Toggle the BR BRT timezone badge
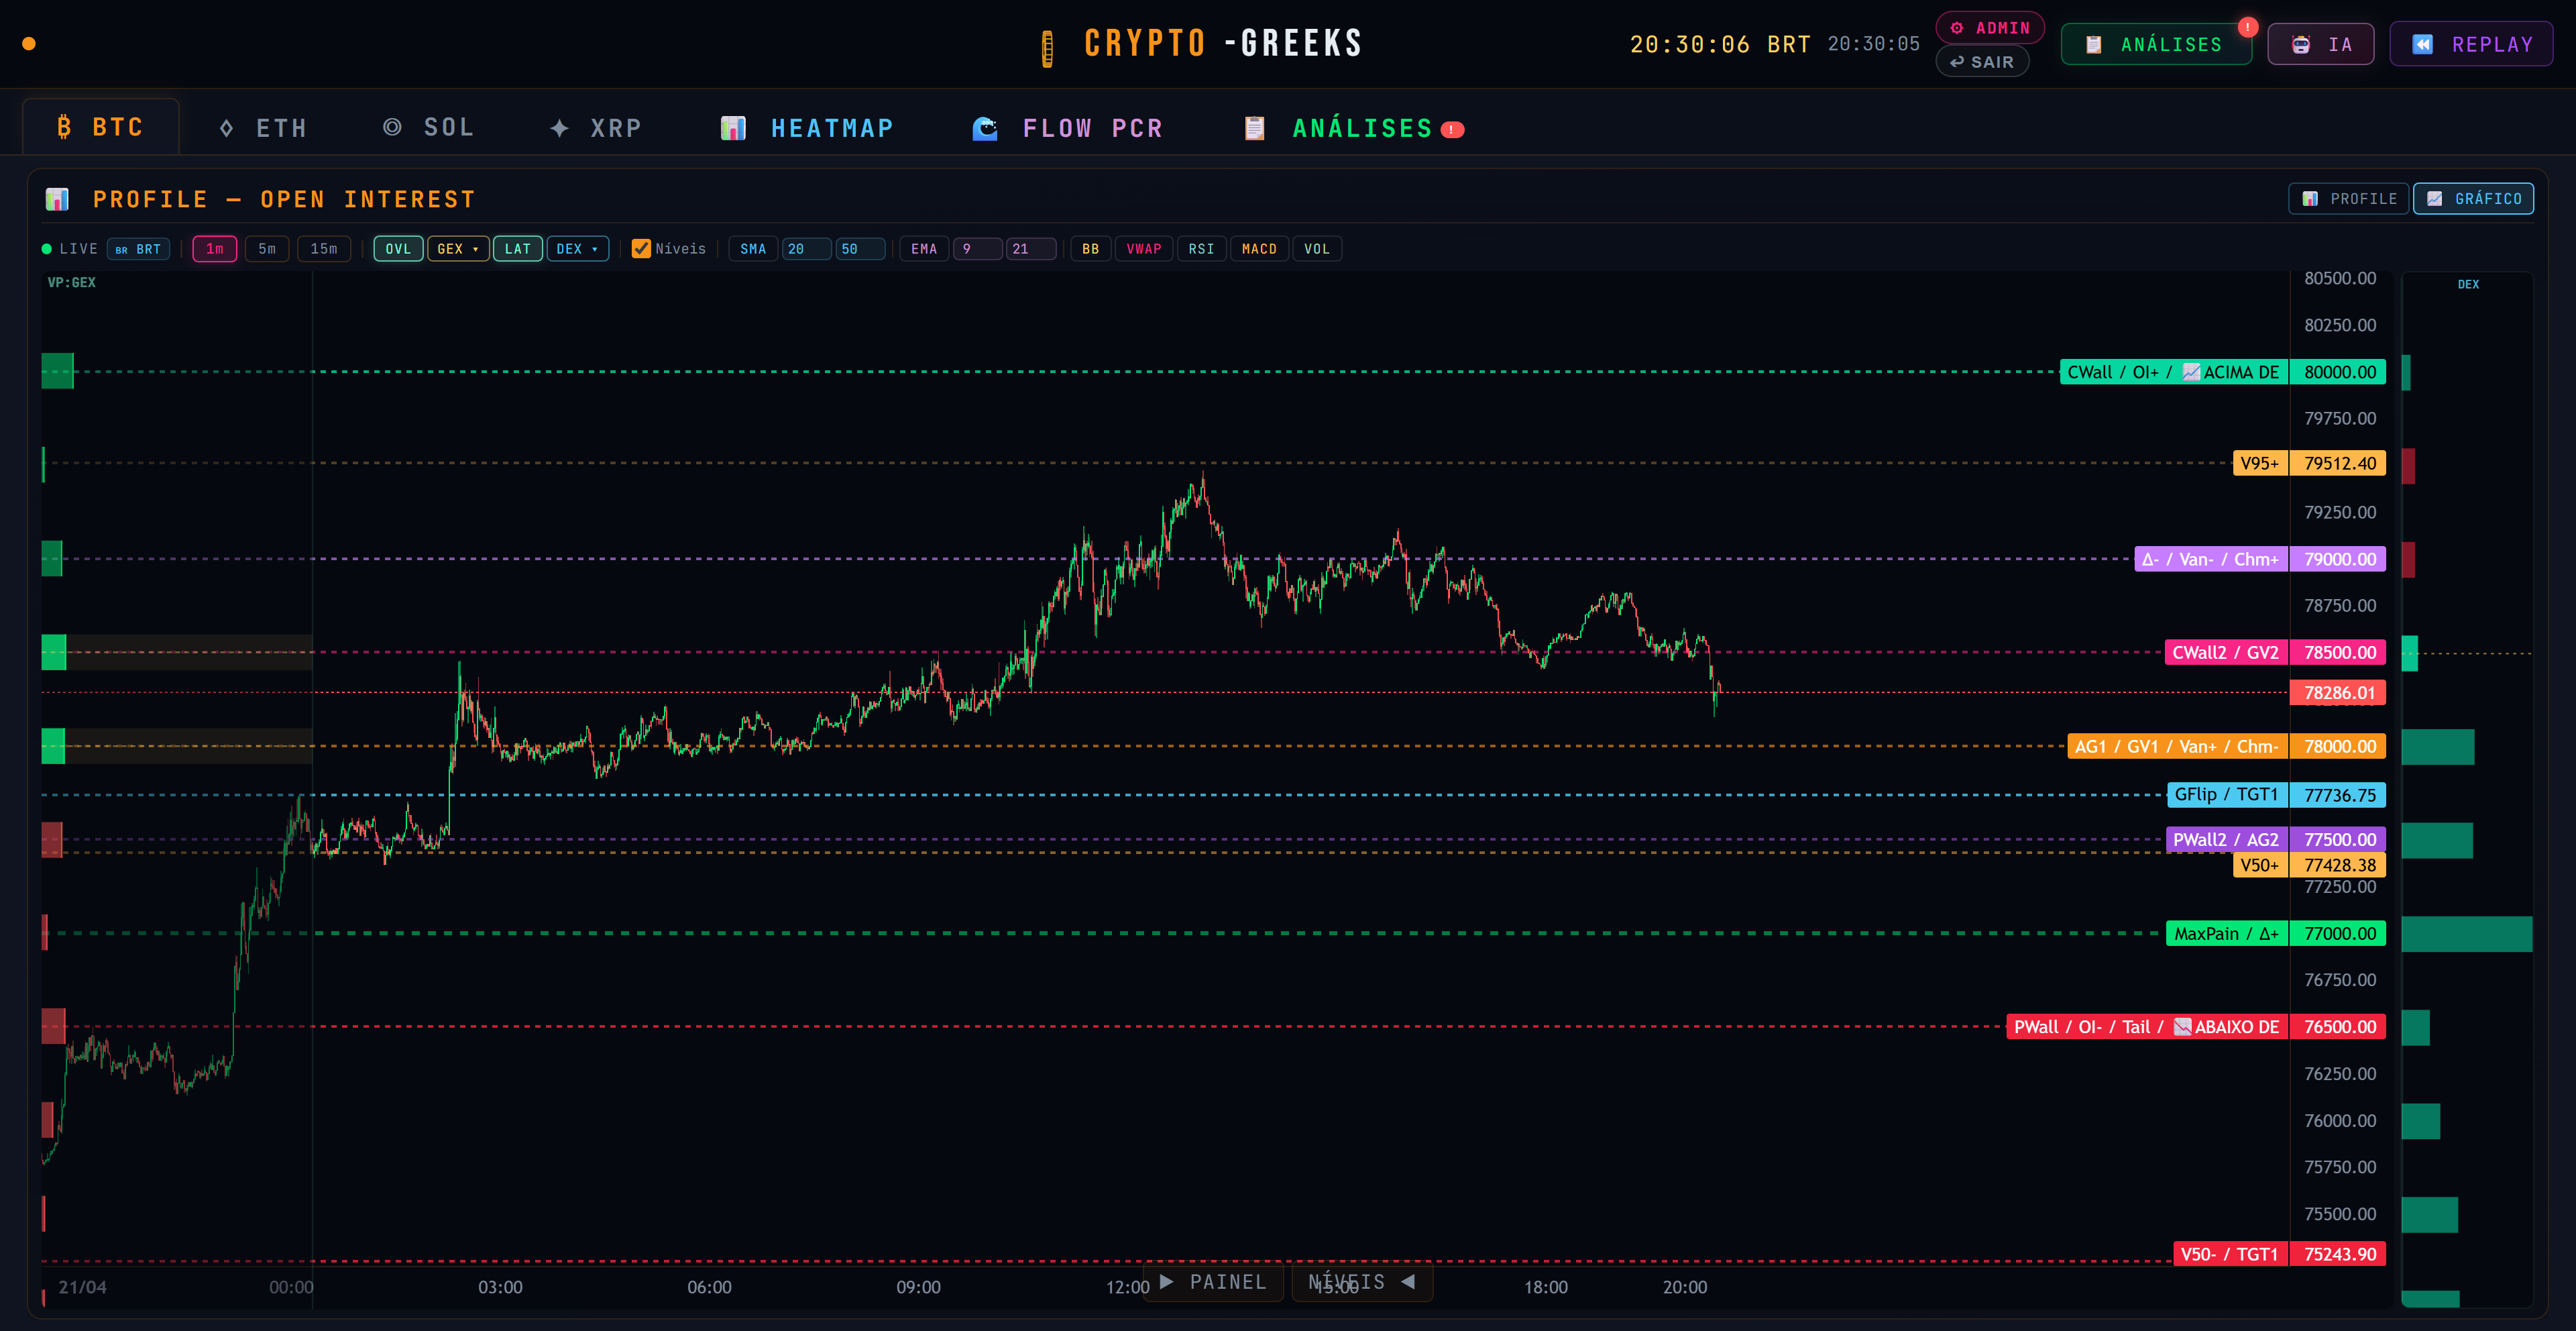This screenshot has height=1331, width=2576. coord(138,249)
